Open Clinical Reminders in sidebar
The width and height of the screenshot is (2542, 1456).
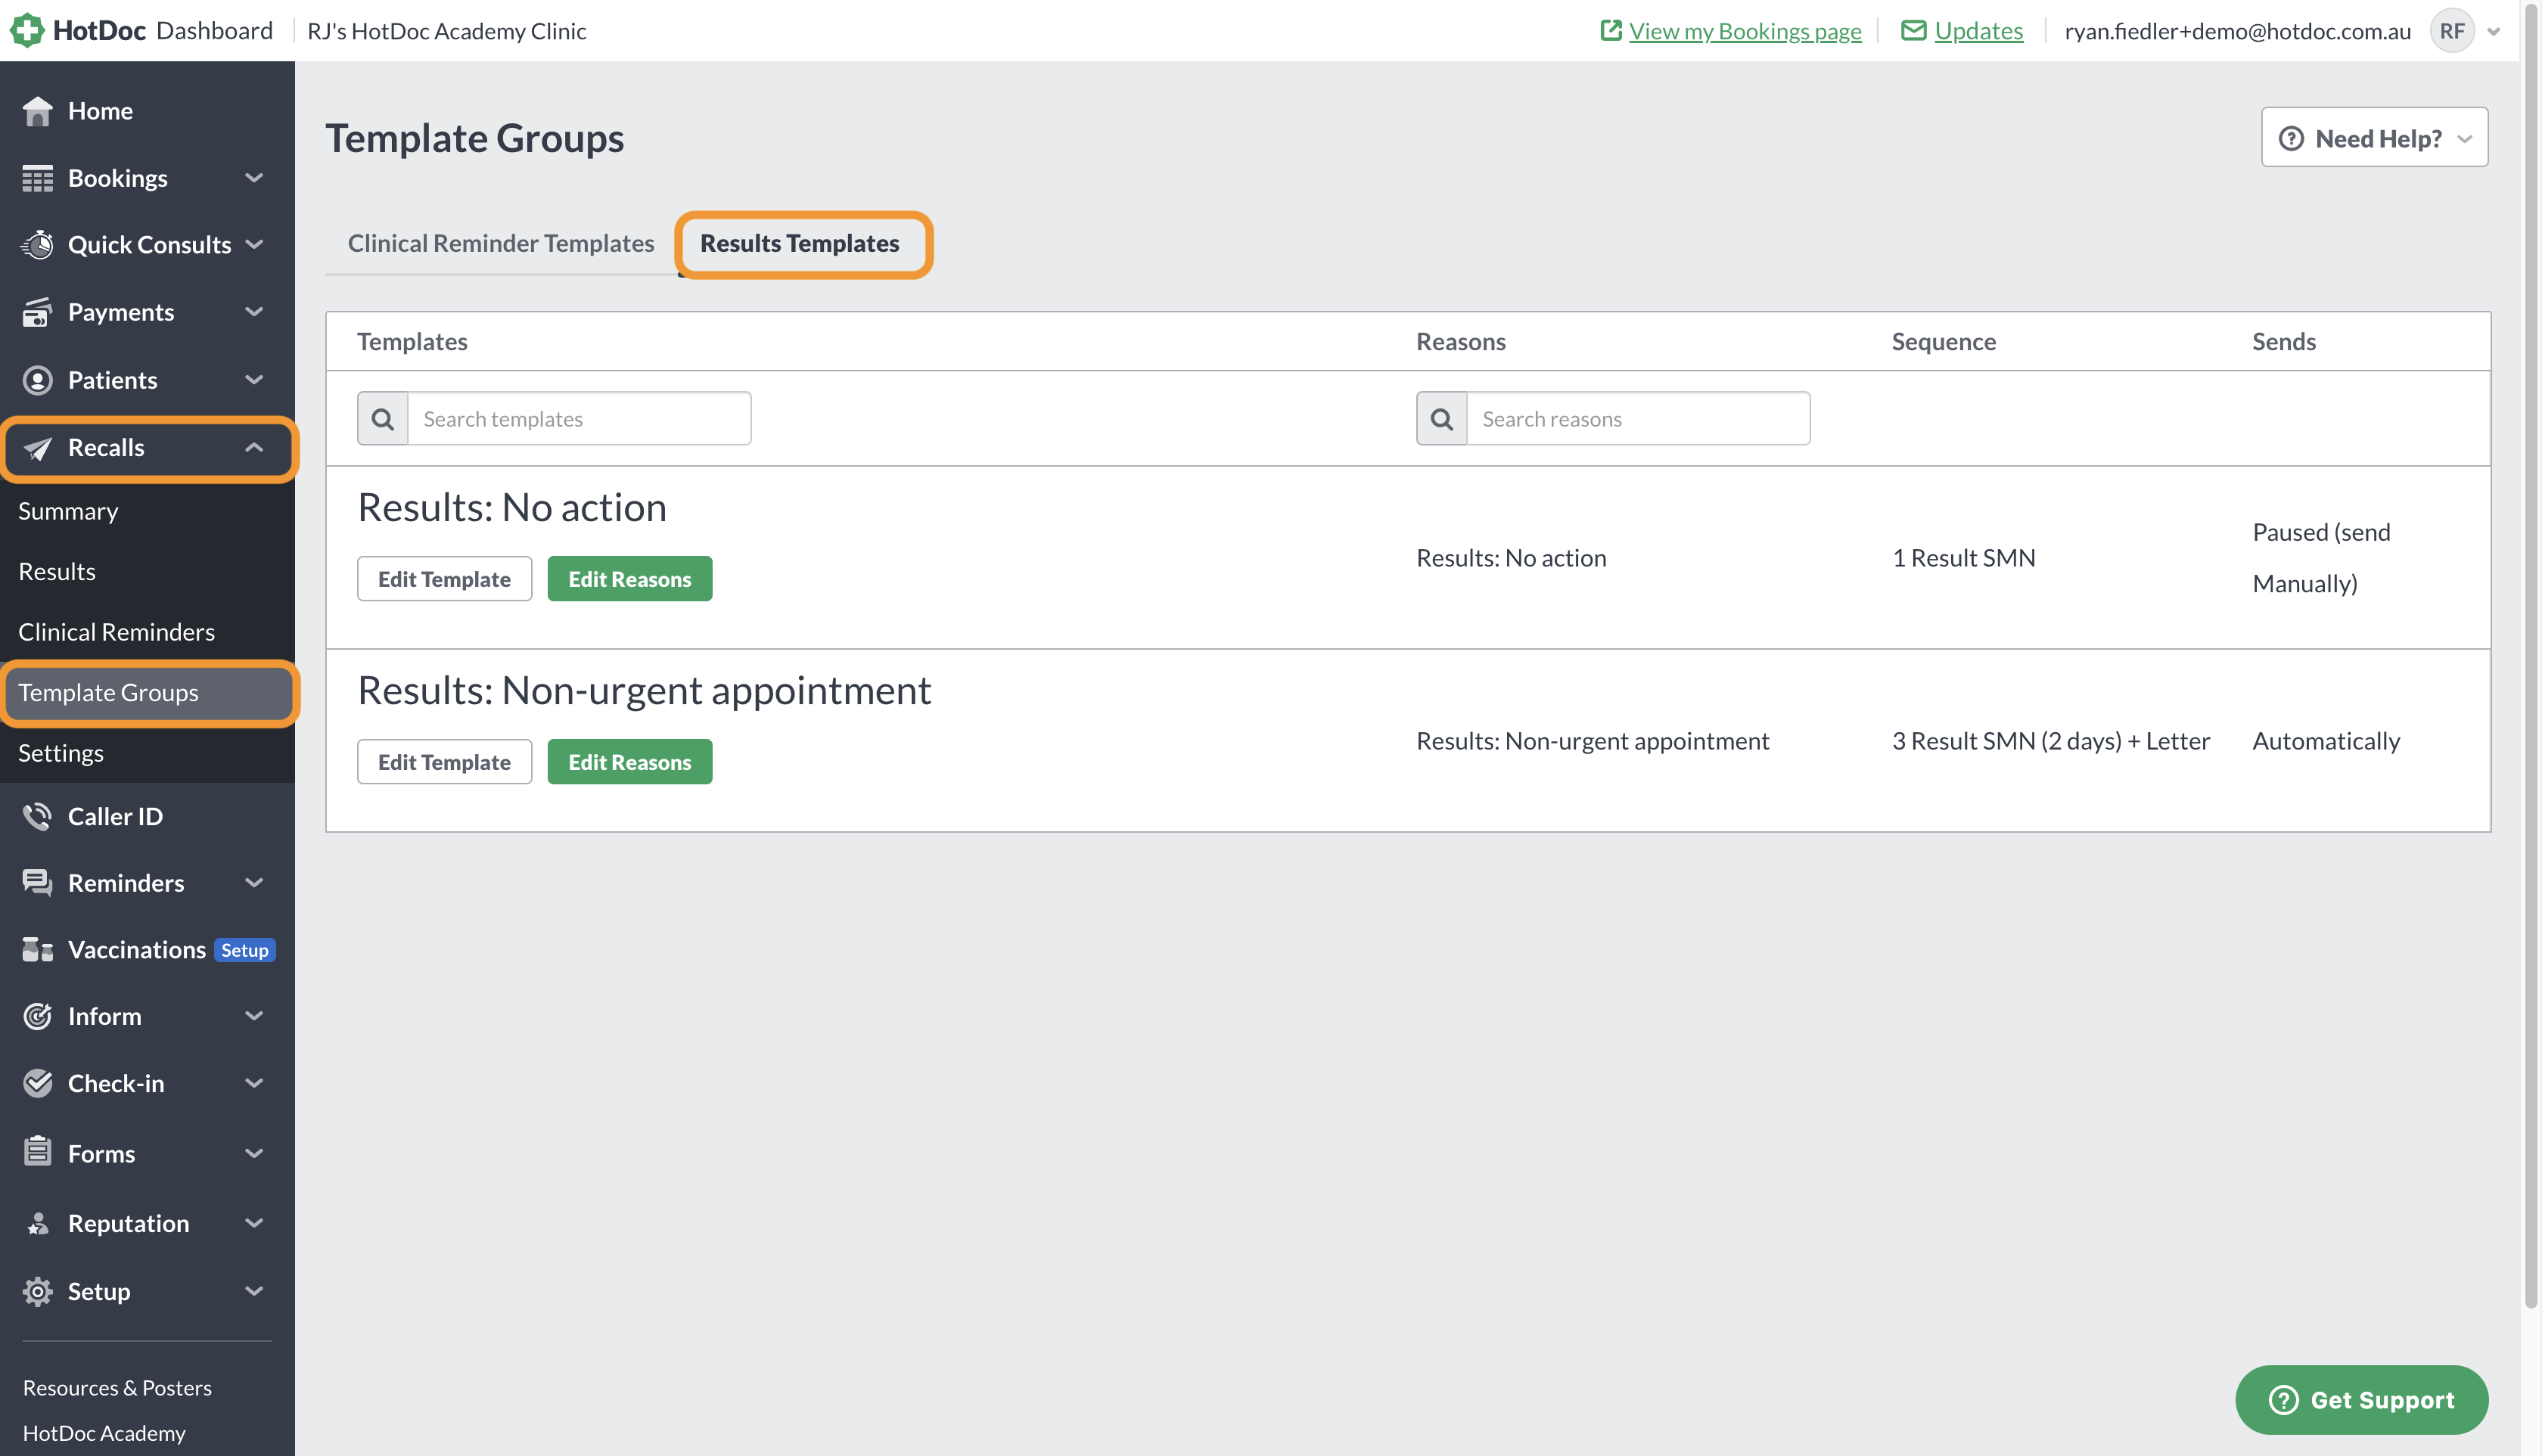click(116, 632)
